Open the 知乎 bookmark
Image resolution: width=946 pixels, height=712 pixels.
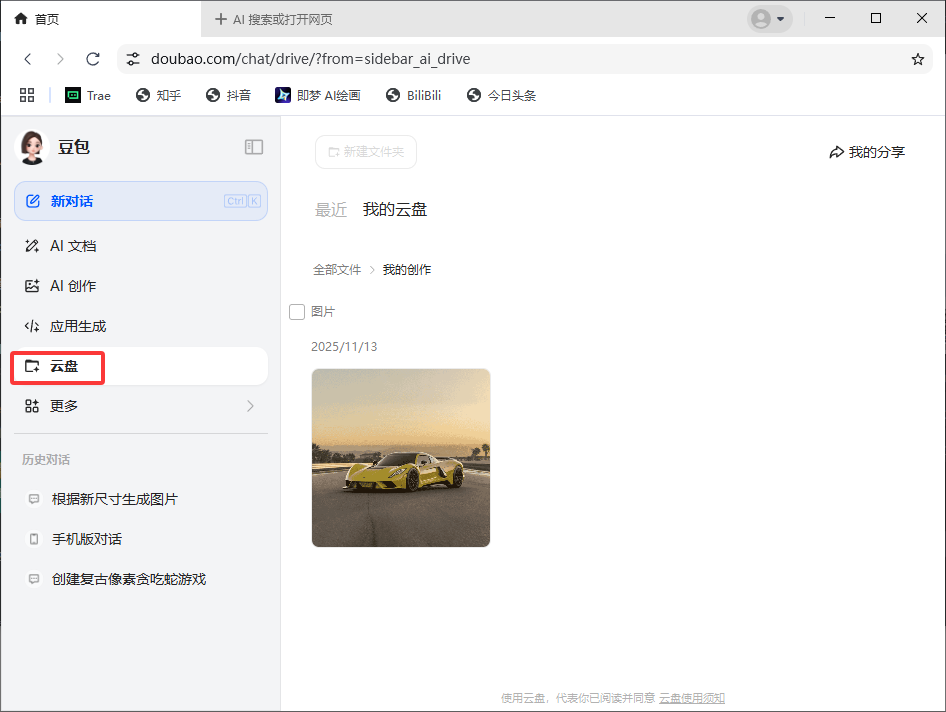(x=158, y=95)
